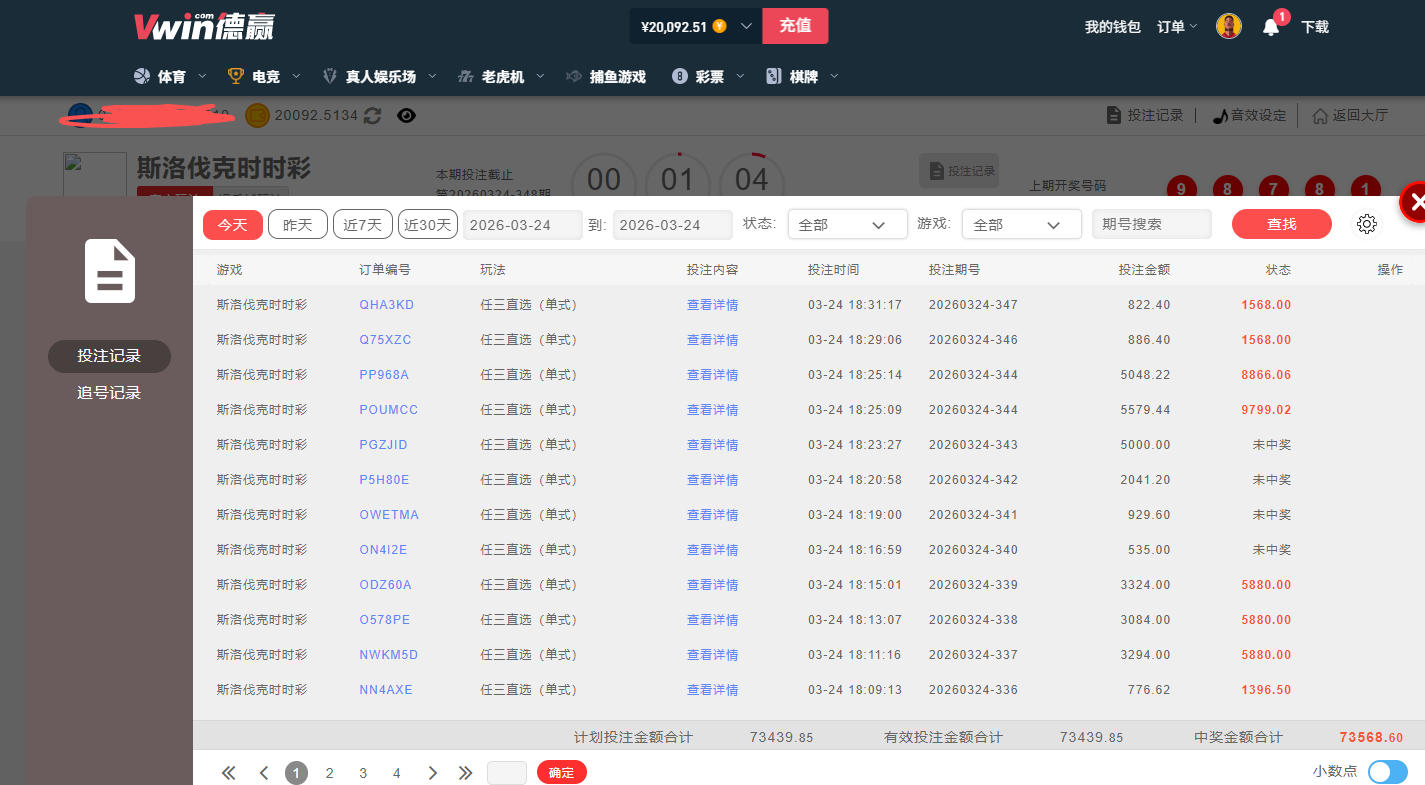
Task: Toggle balance visibility eye icon
Action: [x=406, y=116]
